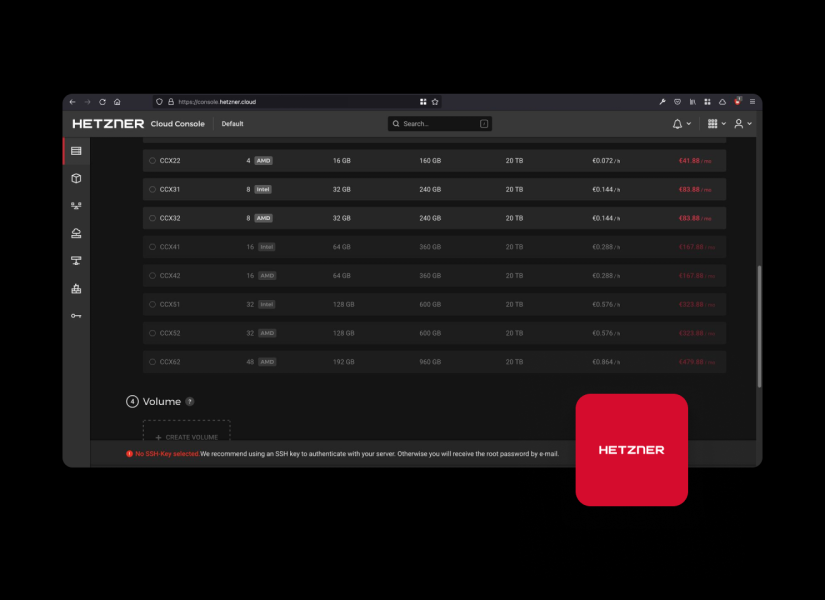The image size is (825, 600).
Task: Choose the CCX32 radio button
Action: [x=152, y=218]
